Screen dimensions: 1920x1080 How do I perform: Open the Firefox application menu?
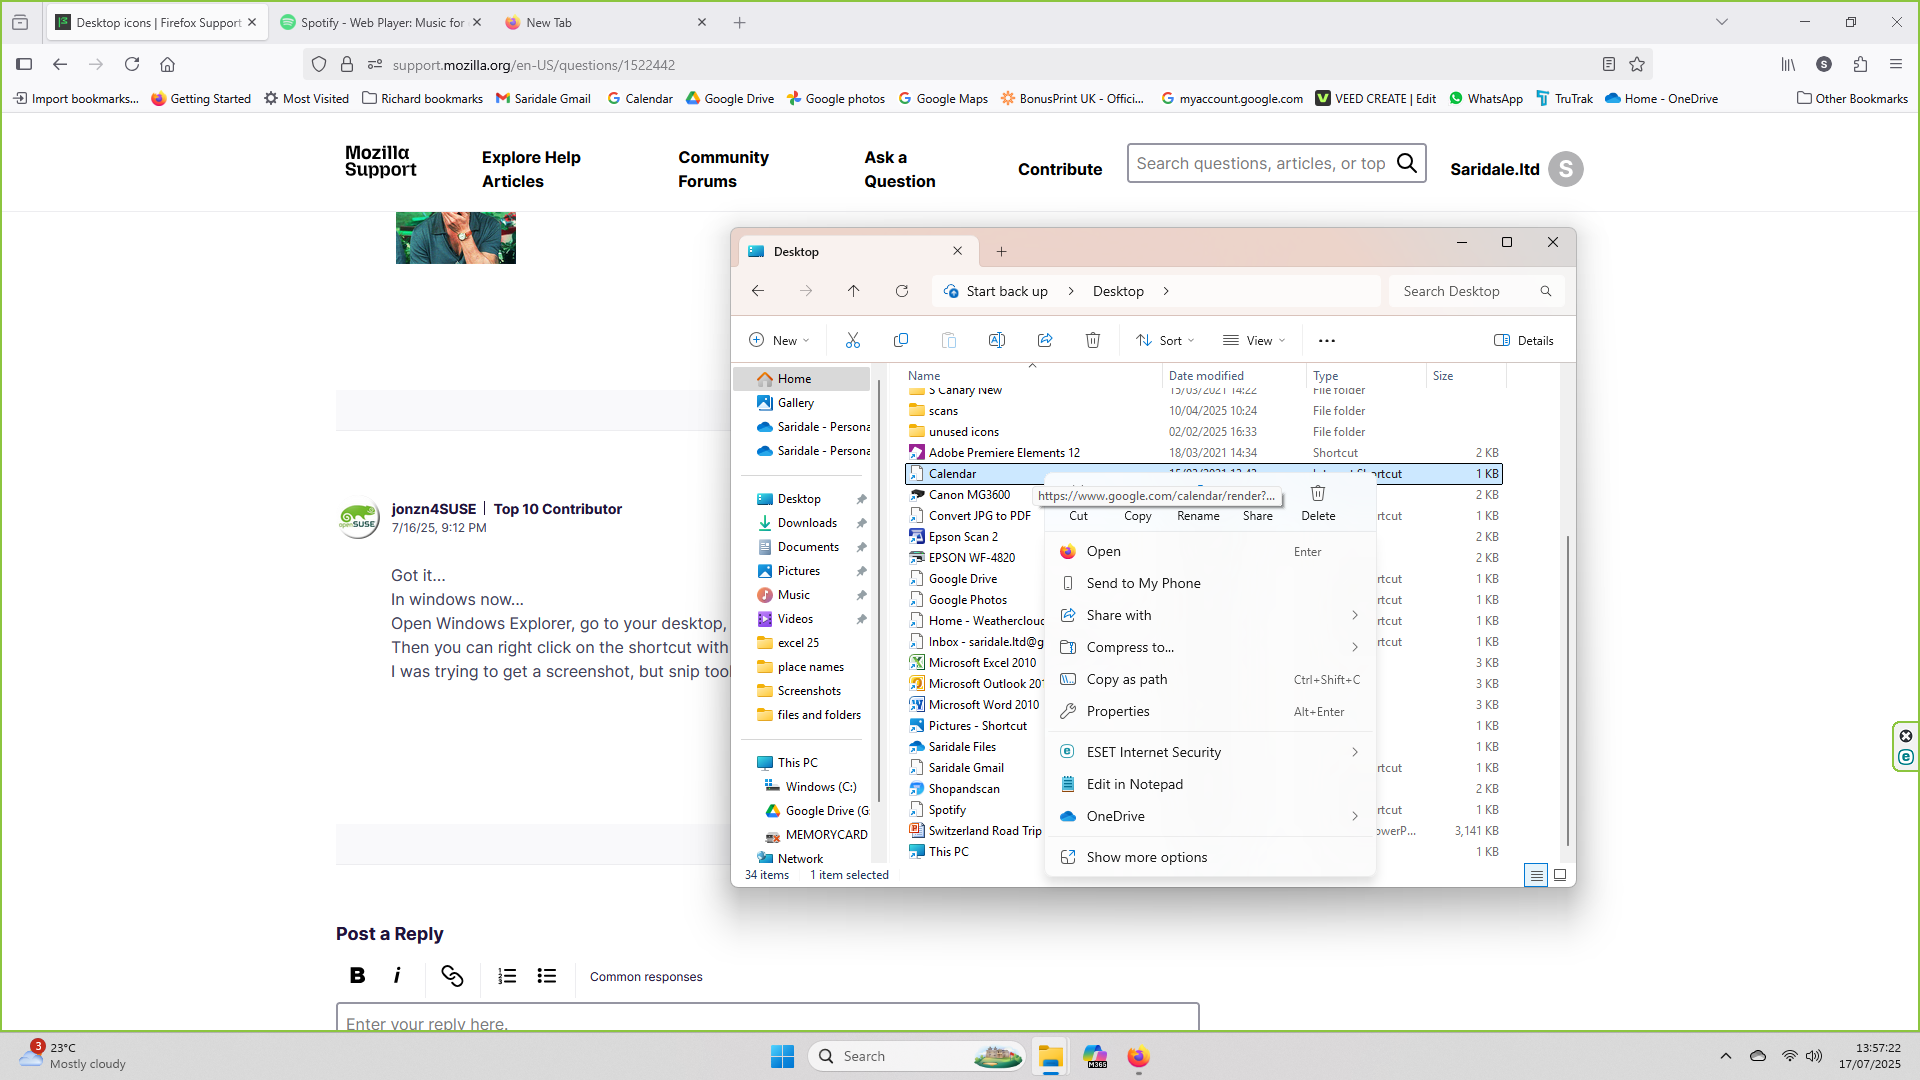tap(1896, 64)
